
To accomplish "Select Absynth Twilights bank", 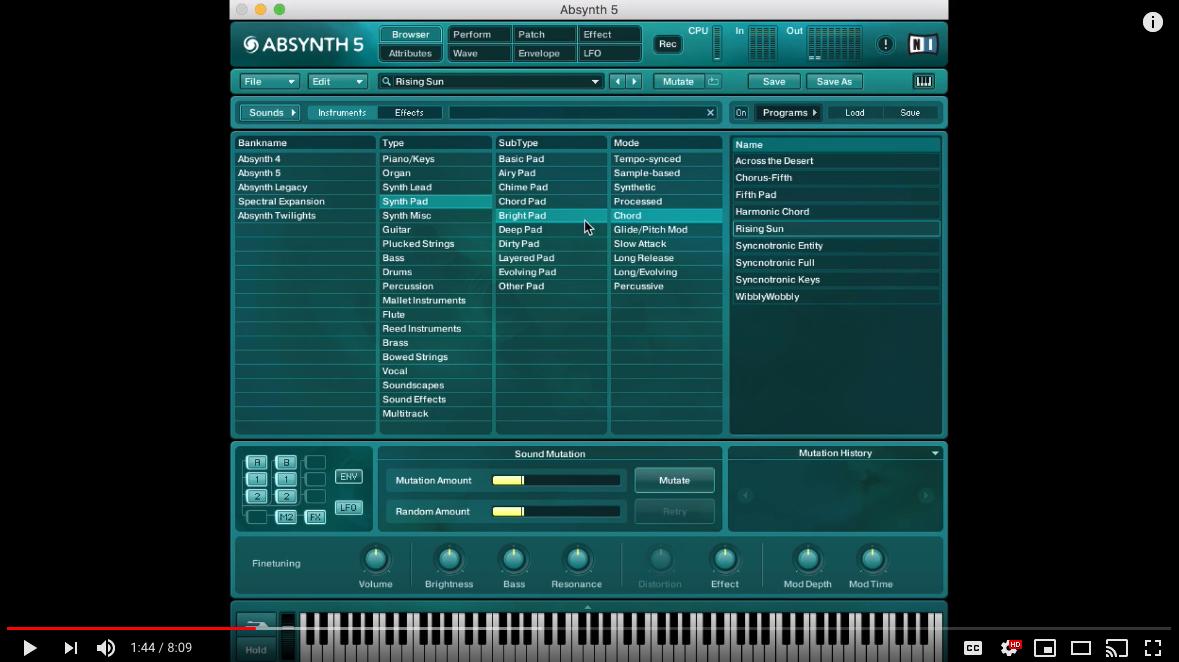I will (x=305, y=216).
